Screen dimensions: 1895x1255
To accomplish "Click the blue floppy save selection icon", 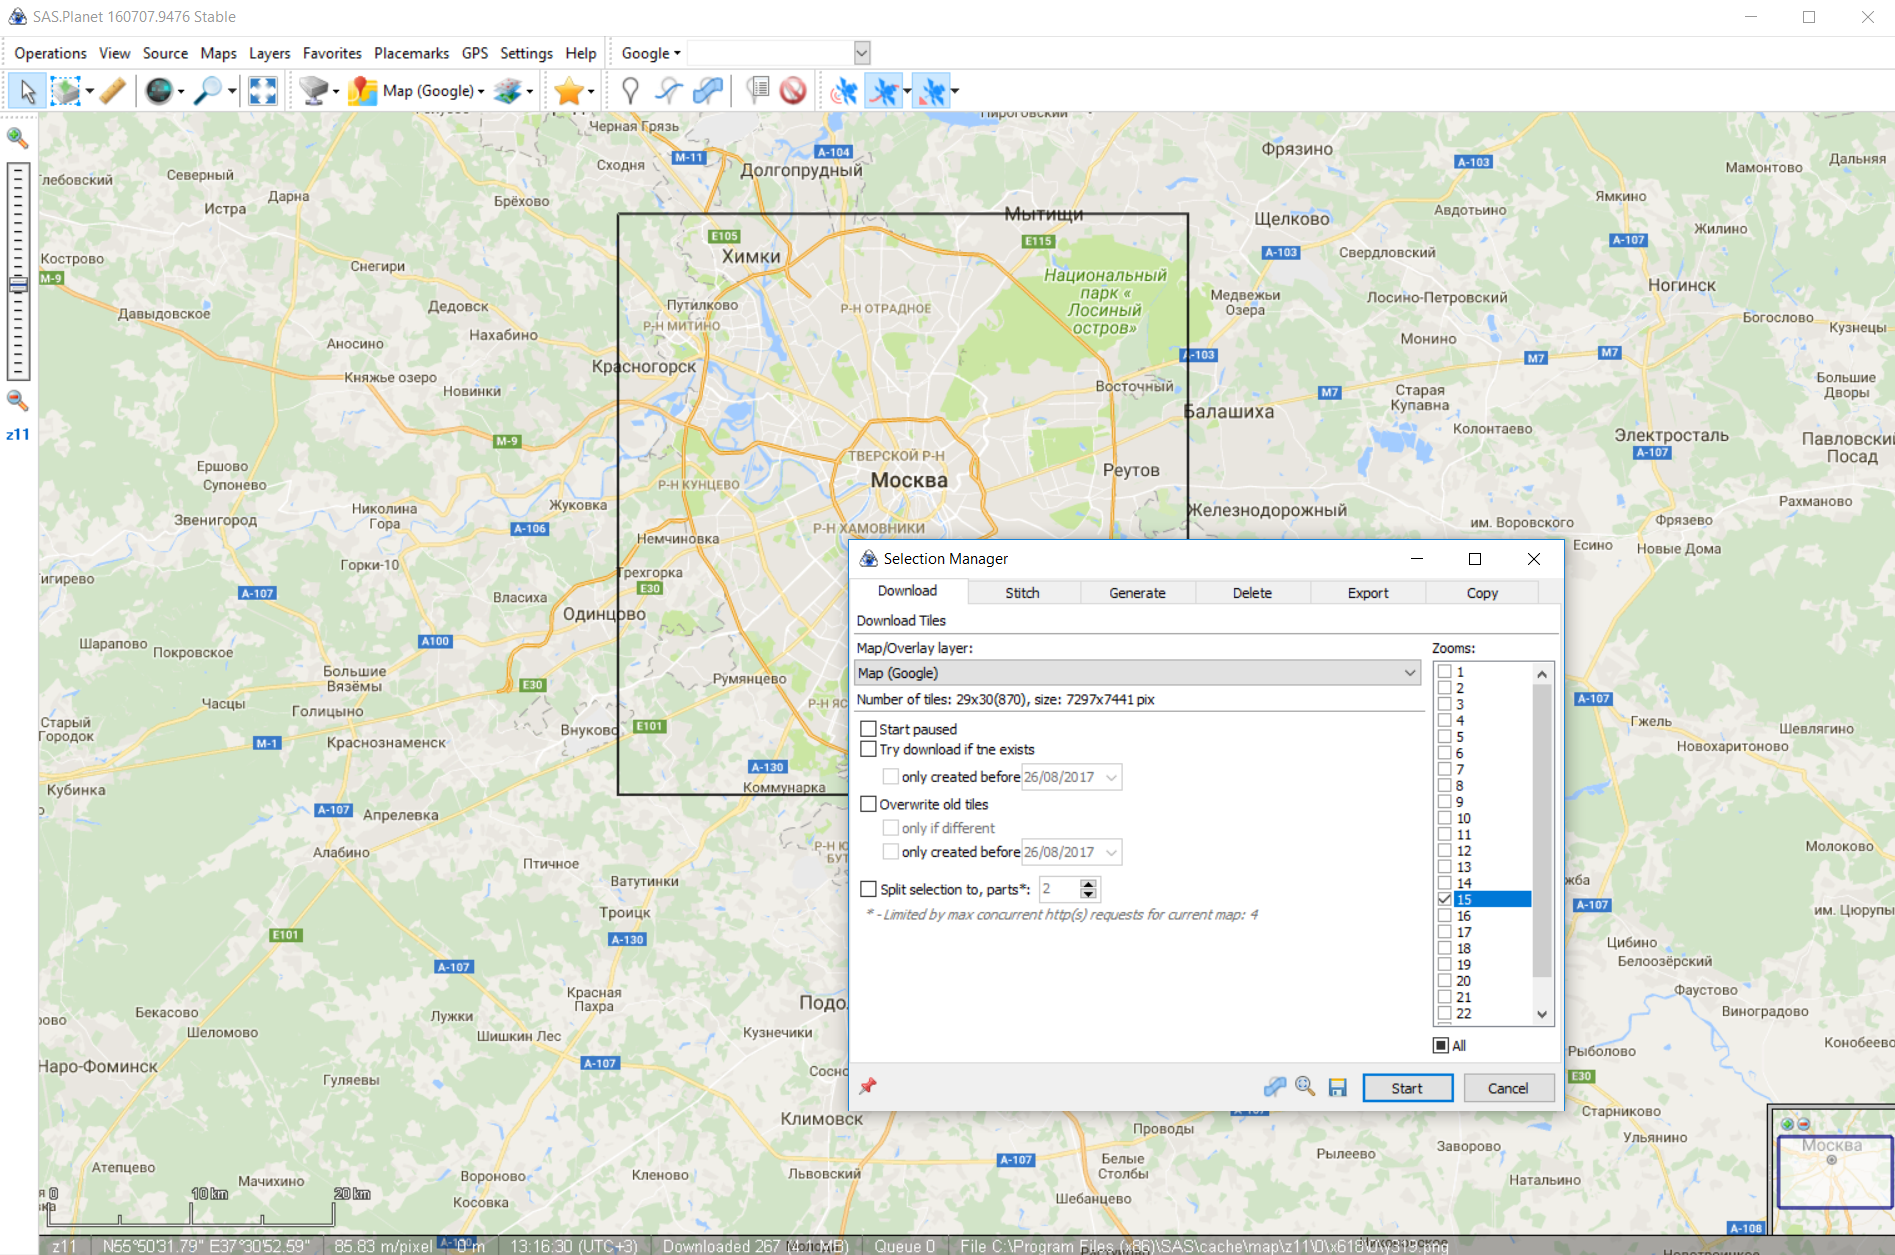I will click(x=1338, y=1087).
